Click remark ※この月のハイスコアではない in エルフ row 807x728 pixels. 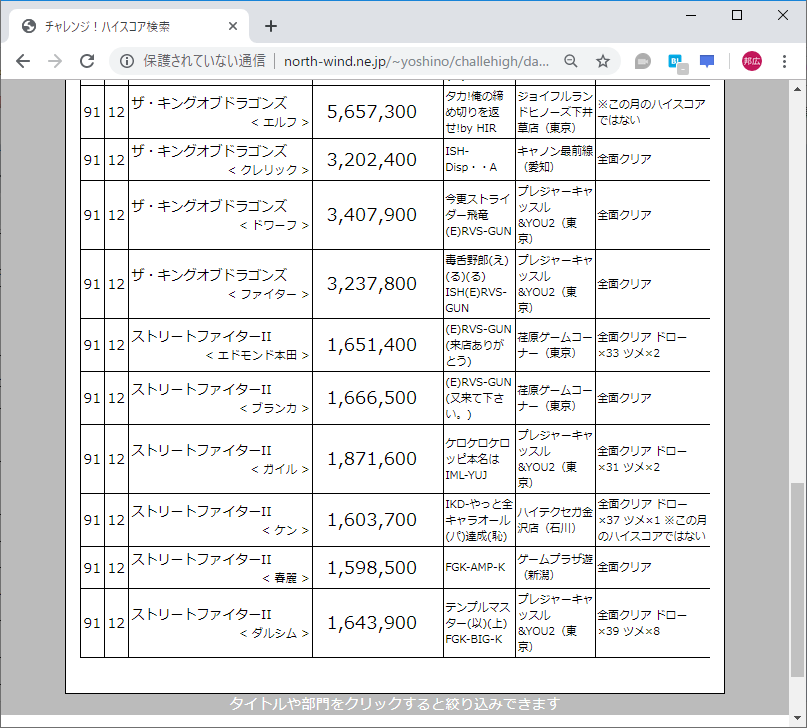click(x=652, y=112)
